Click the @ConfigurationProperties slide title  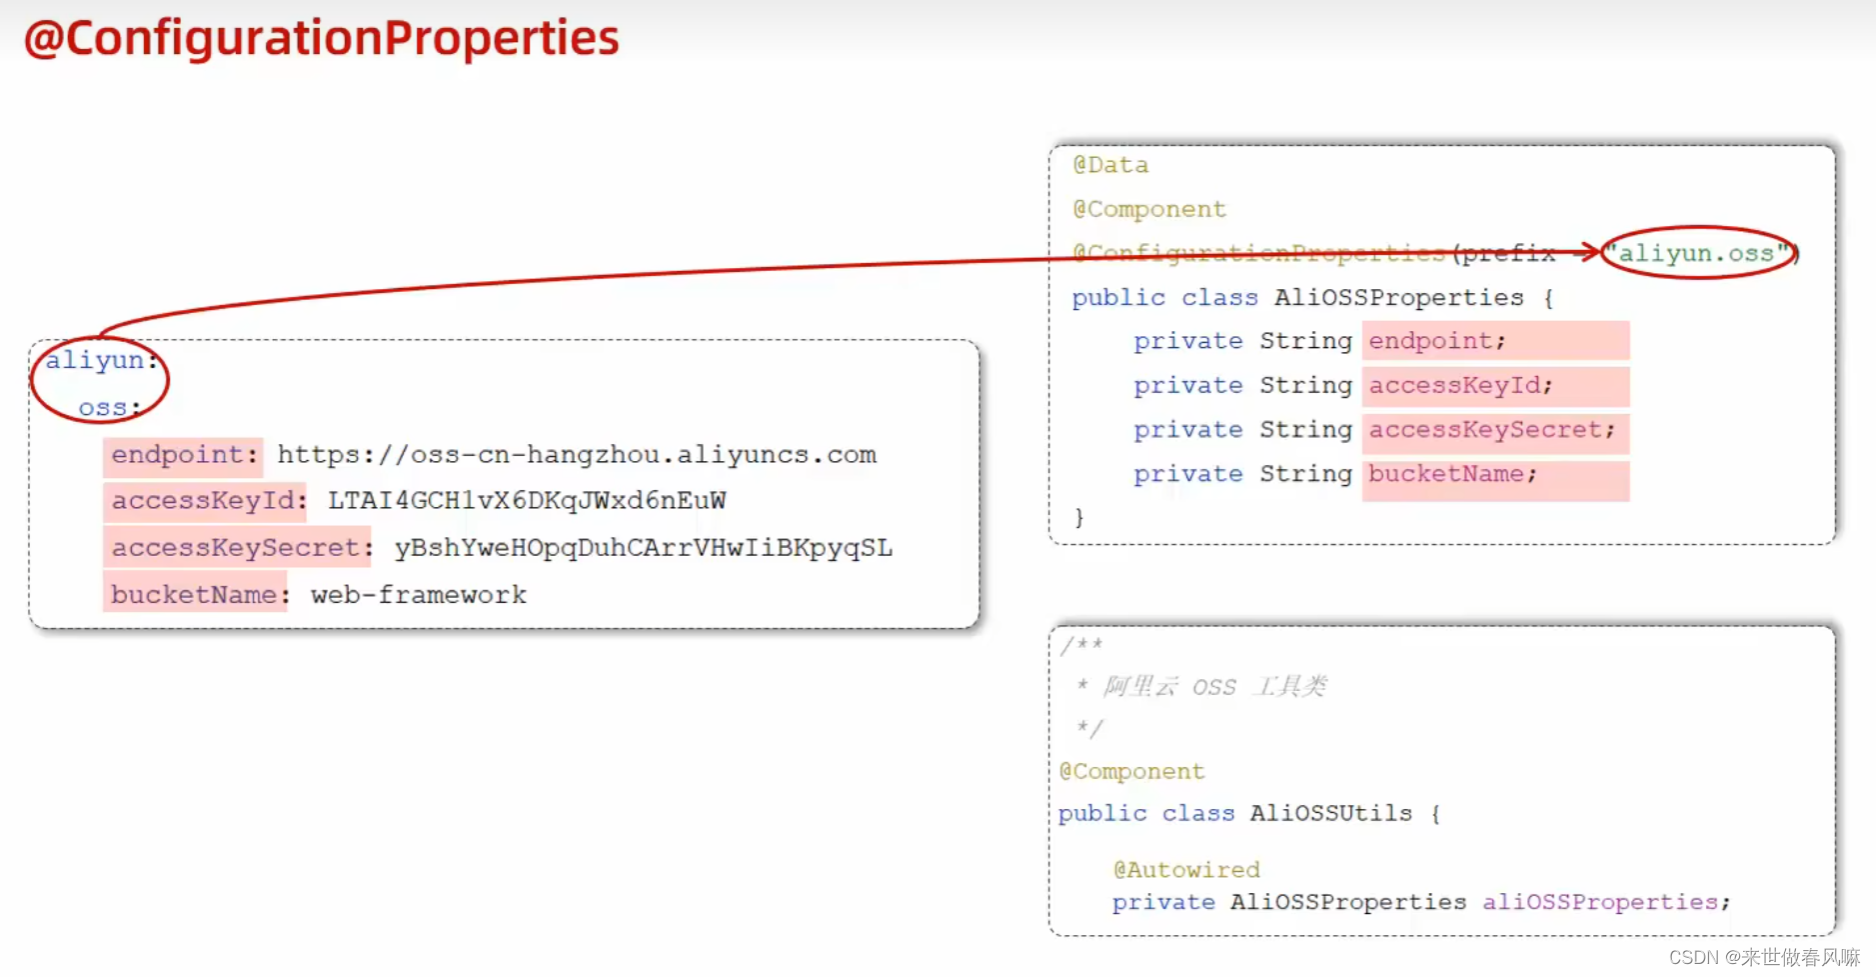click(x=321, y=38)
